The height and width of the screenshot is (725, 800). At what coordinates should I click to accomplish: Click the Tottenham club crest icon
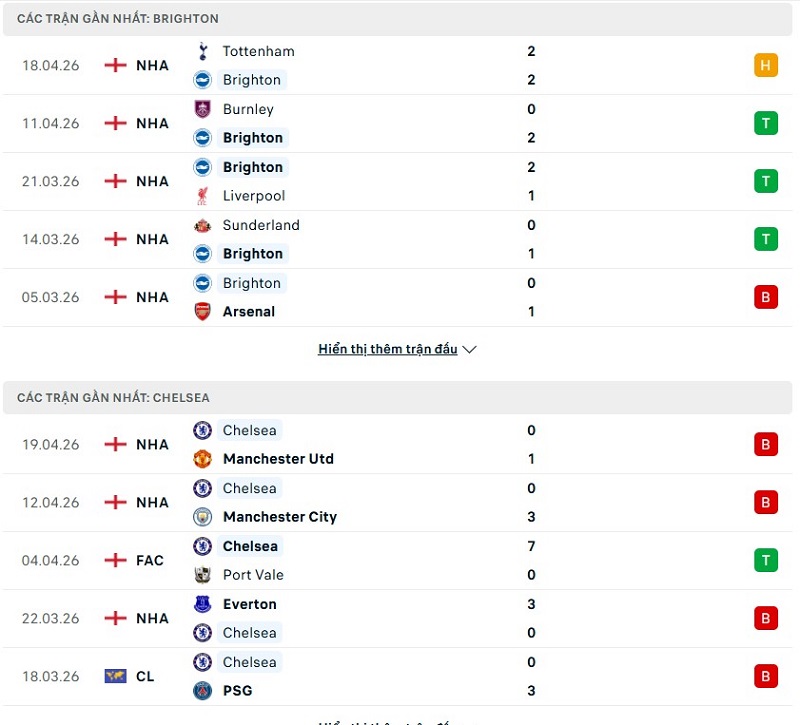pyautogui.click(x=202, y=51)
